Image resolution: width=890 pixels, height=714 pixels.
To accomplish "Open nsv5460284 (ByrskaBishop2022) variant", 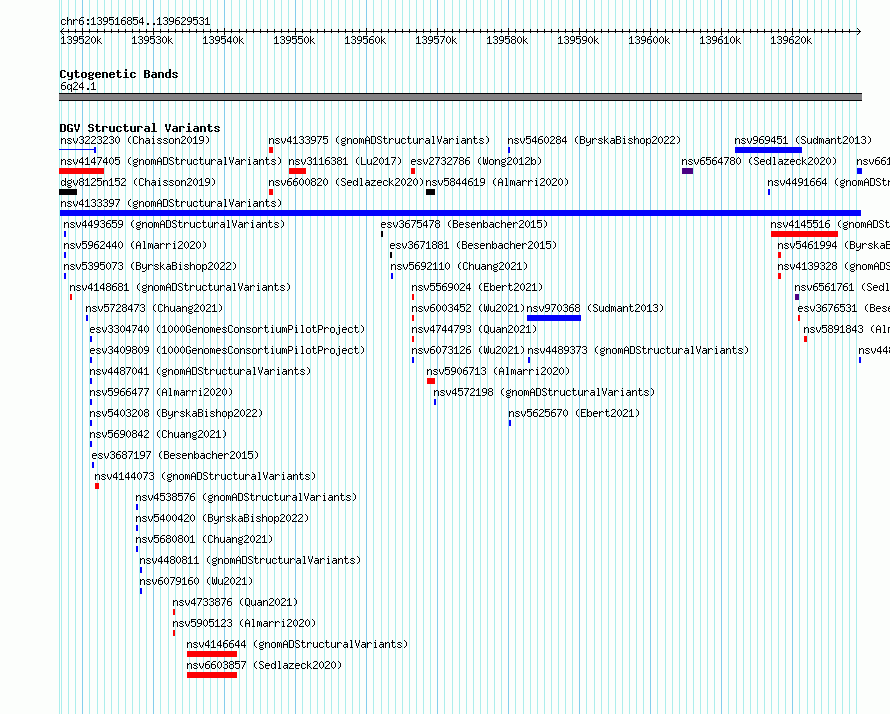I will 594,140.
